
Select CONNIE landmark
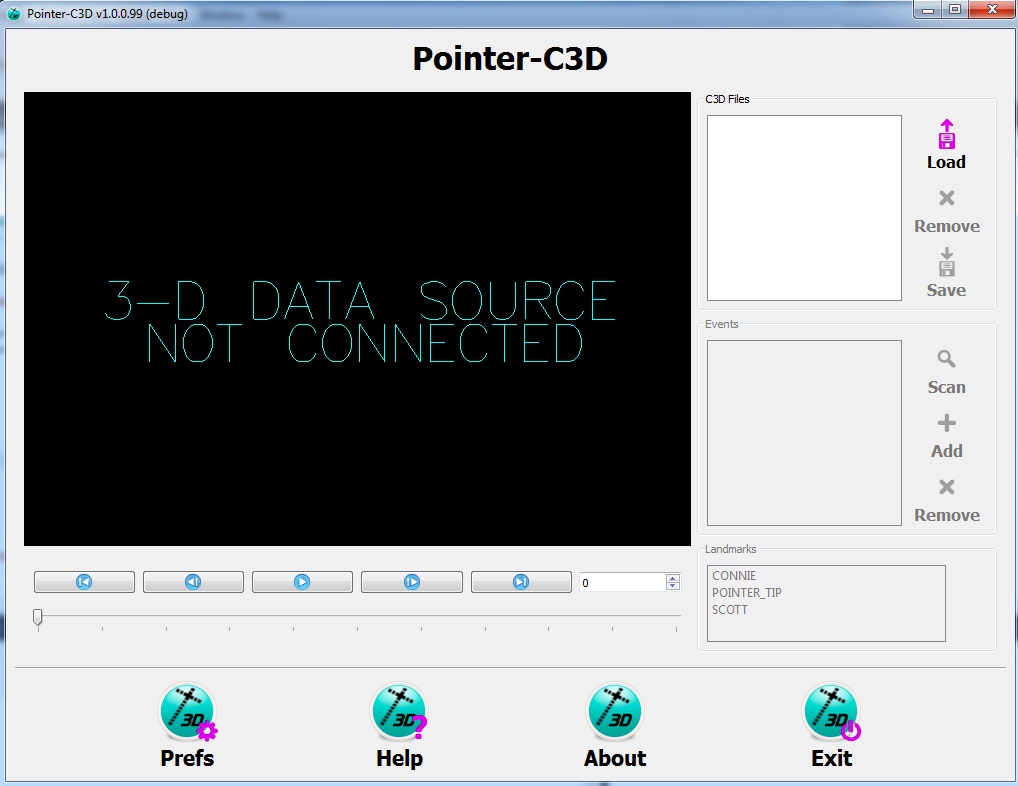click(x=734, y=576)
